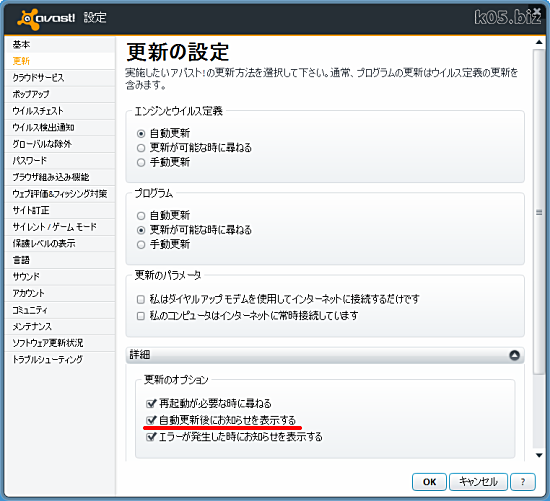Open パスワード settings
The image size is (550, 501).
(60, 160)
